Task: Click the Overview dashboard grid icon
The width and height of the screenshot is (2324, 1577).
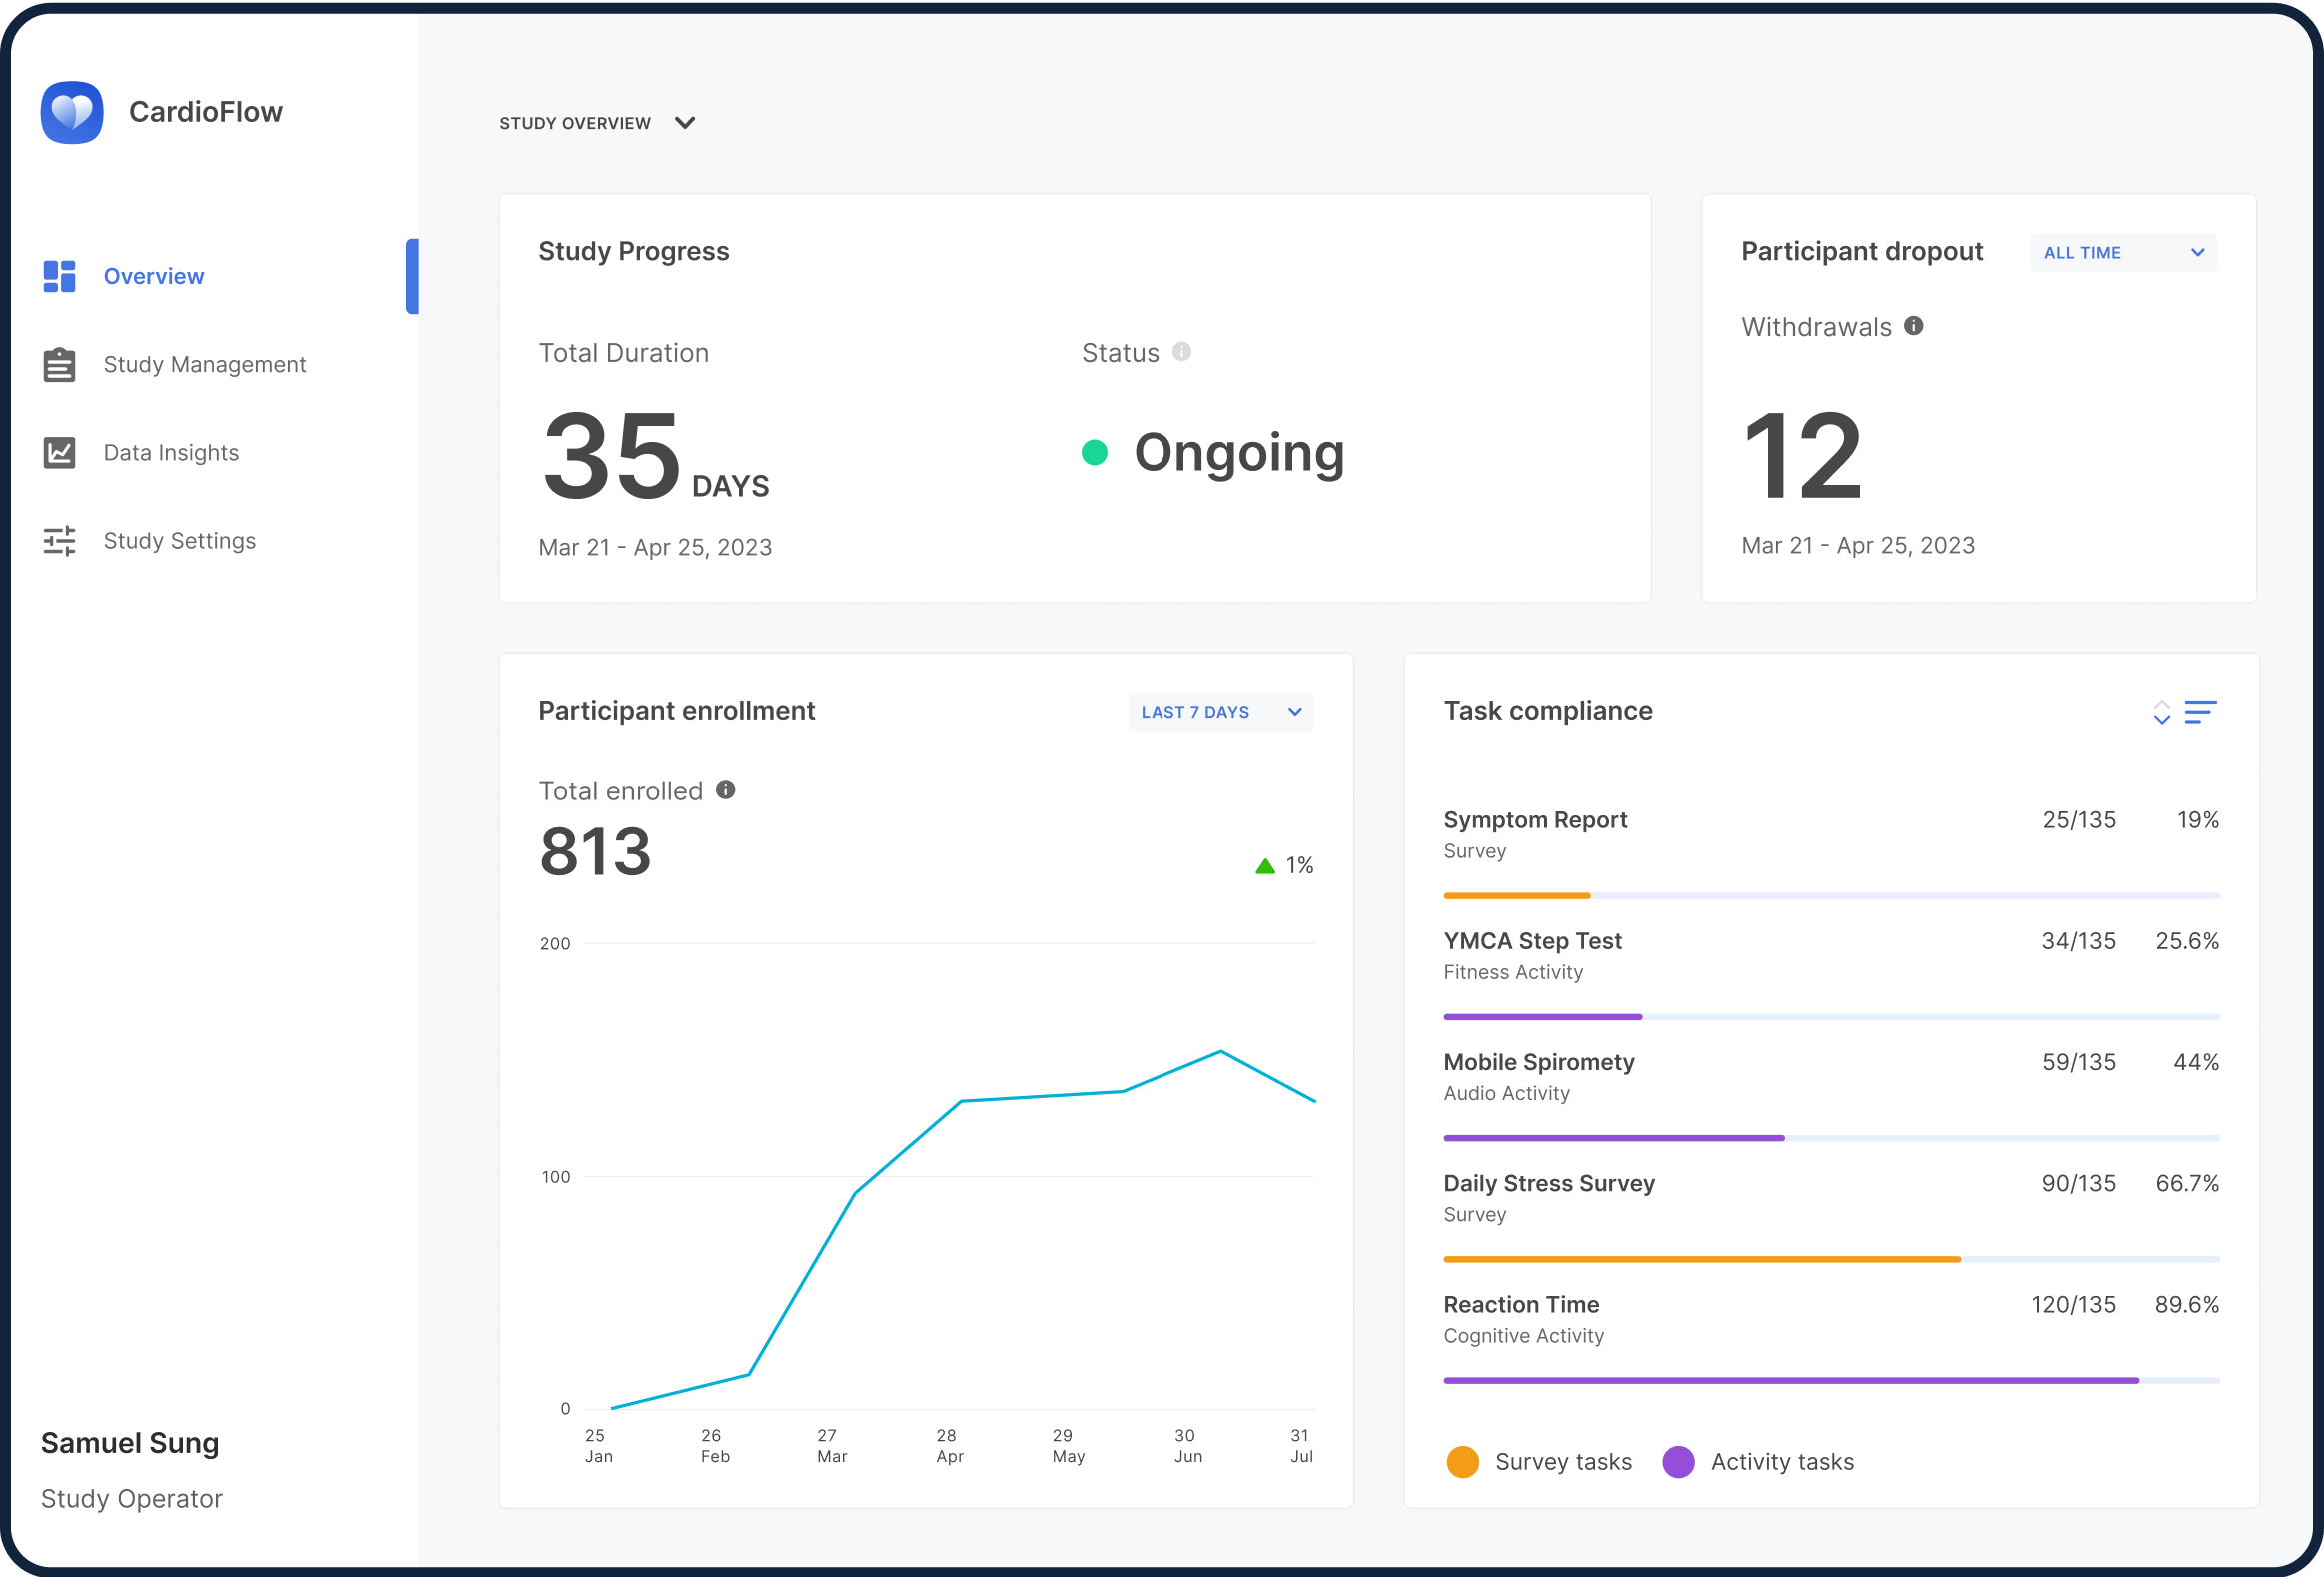Action: coord(59,276)
